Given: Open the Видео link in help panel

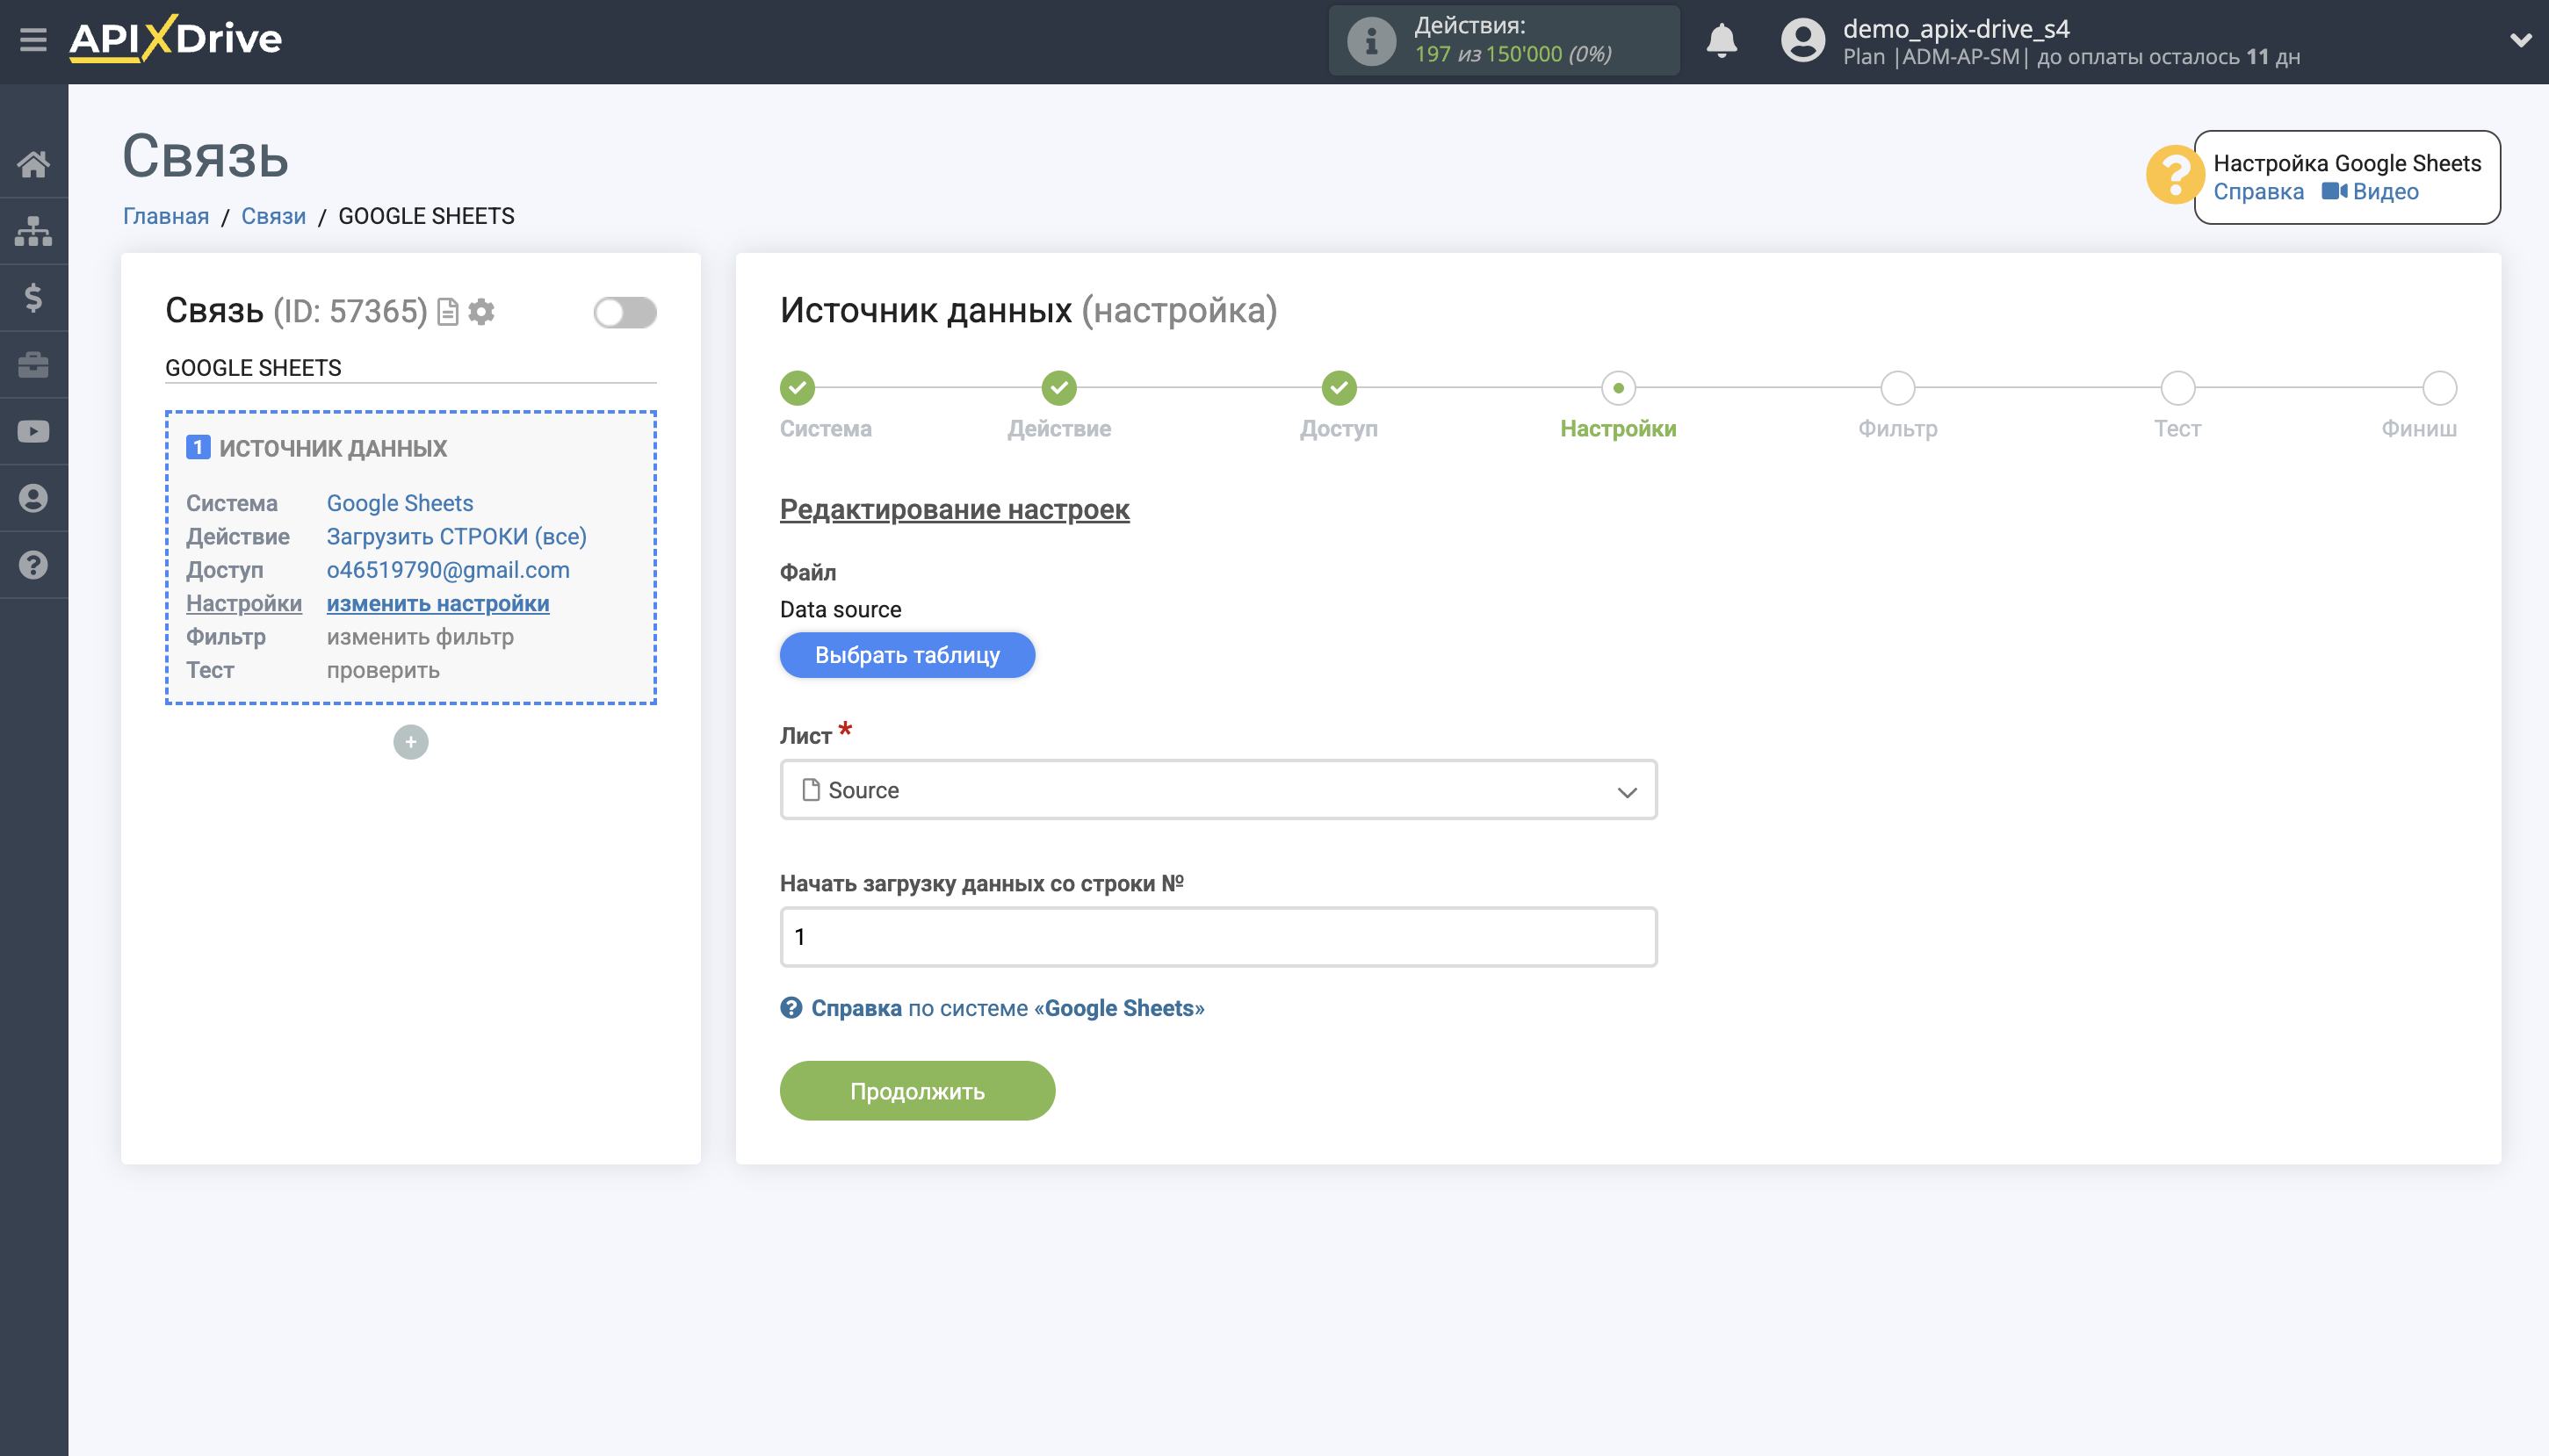Looking at the screenshot, I should tap(2385, 191).
